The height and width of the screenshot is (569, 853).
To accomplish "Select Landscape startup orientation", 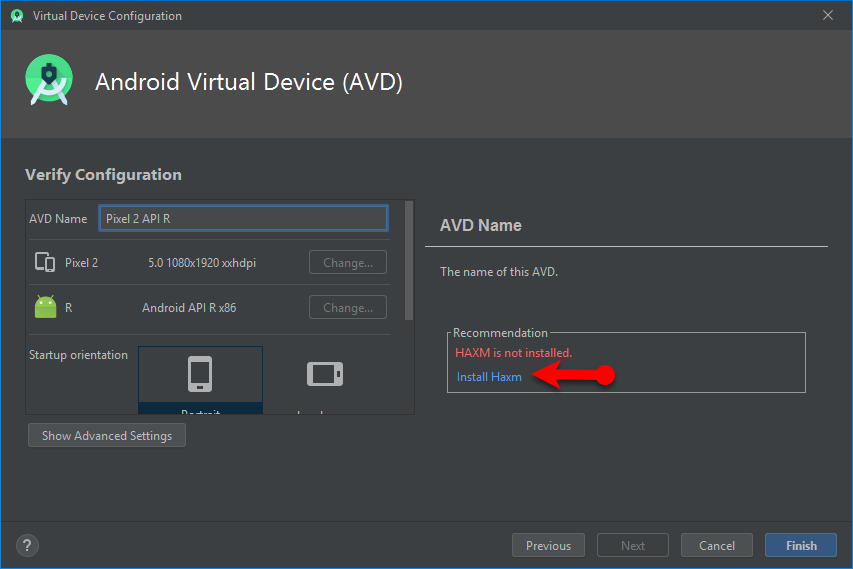I will [324, 379].
